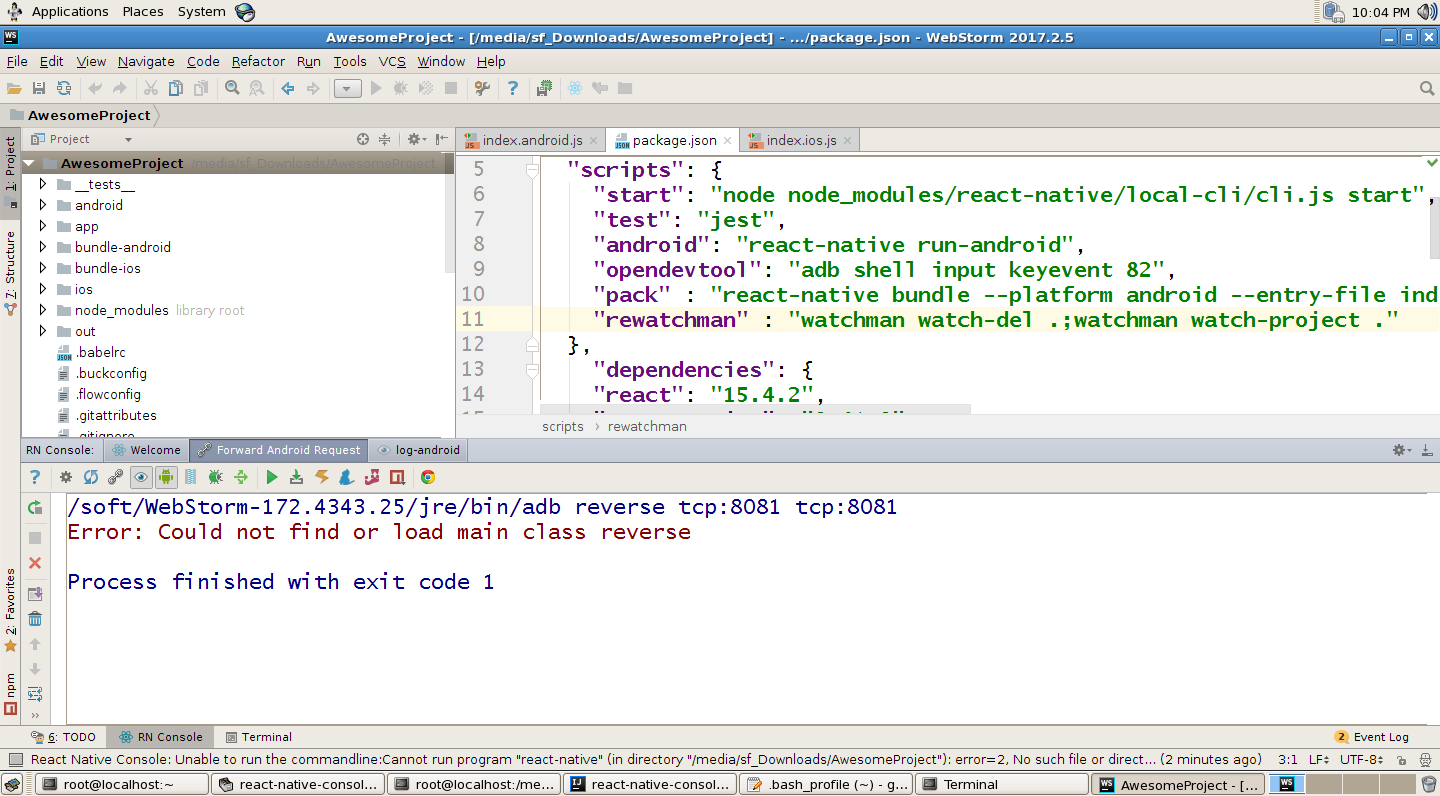Run the green play icon in RN Console toolbar
Image resolution: width=1440 pixels, height=796 pixels.
[272, 477]
